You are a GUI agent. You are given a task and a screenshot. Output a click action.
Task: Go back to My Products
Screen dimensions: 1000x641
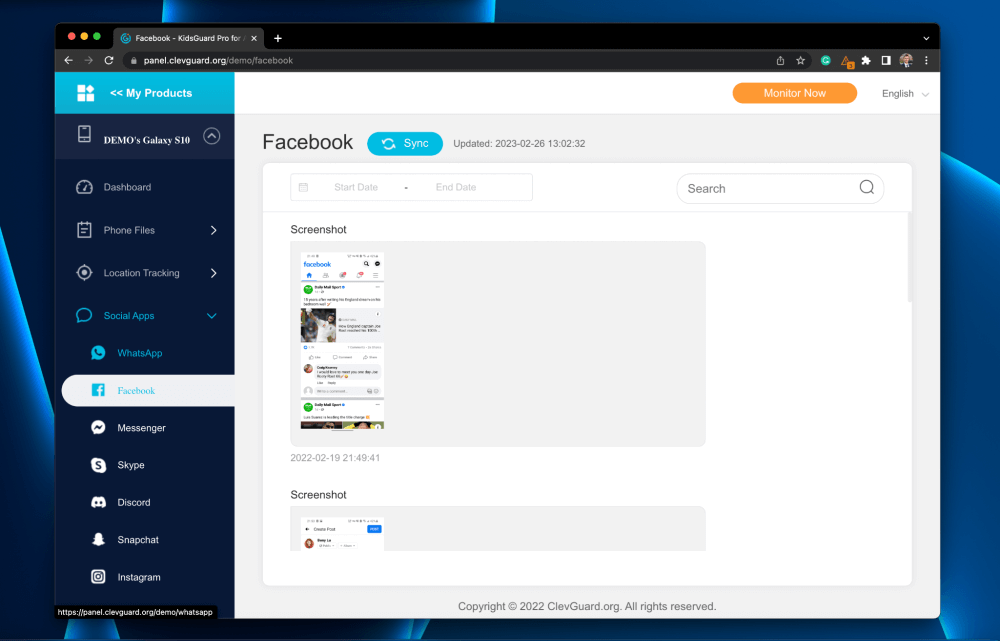tap(151, 93)
